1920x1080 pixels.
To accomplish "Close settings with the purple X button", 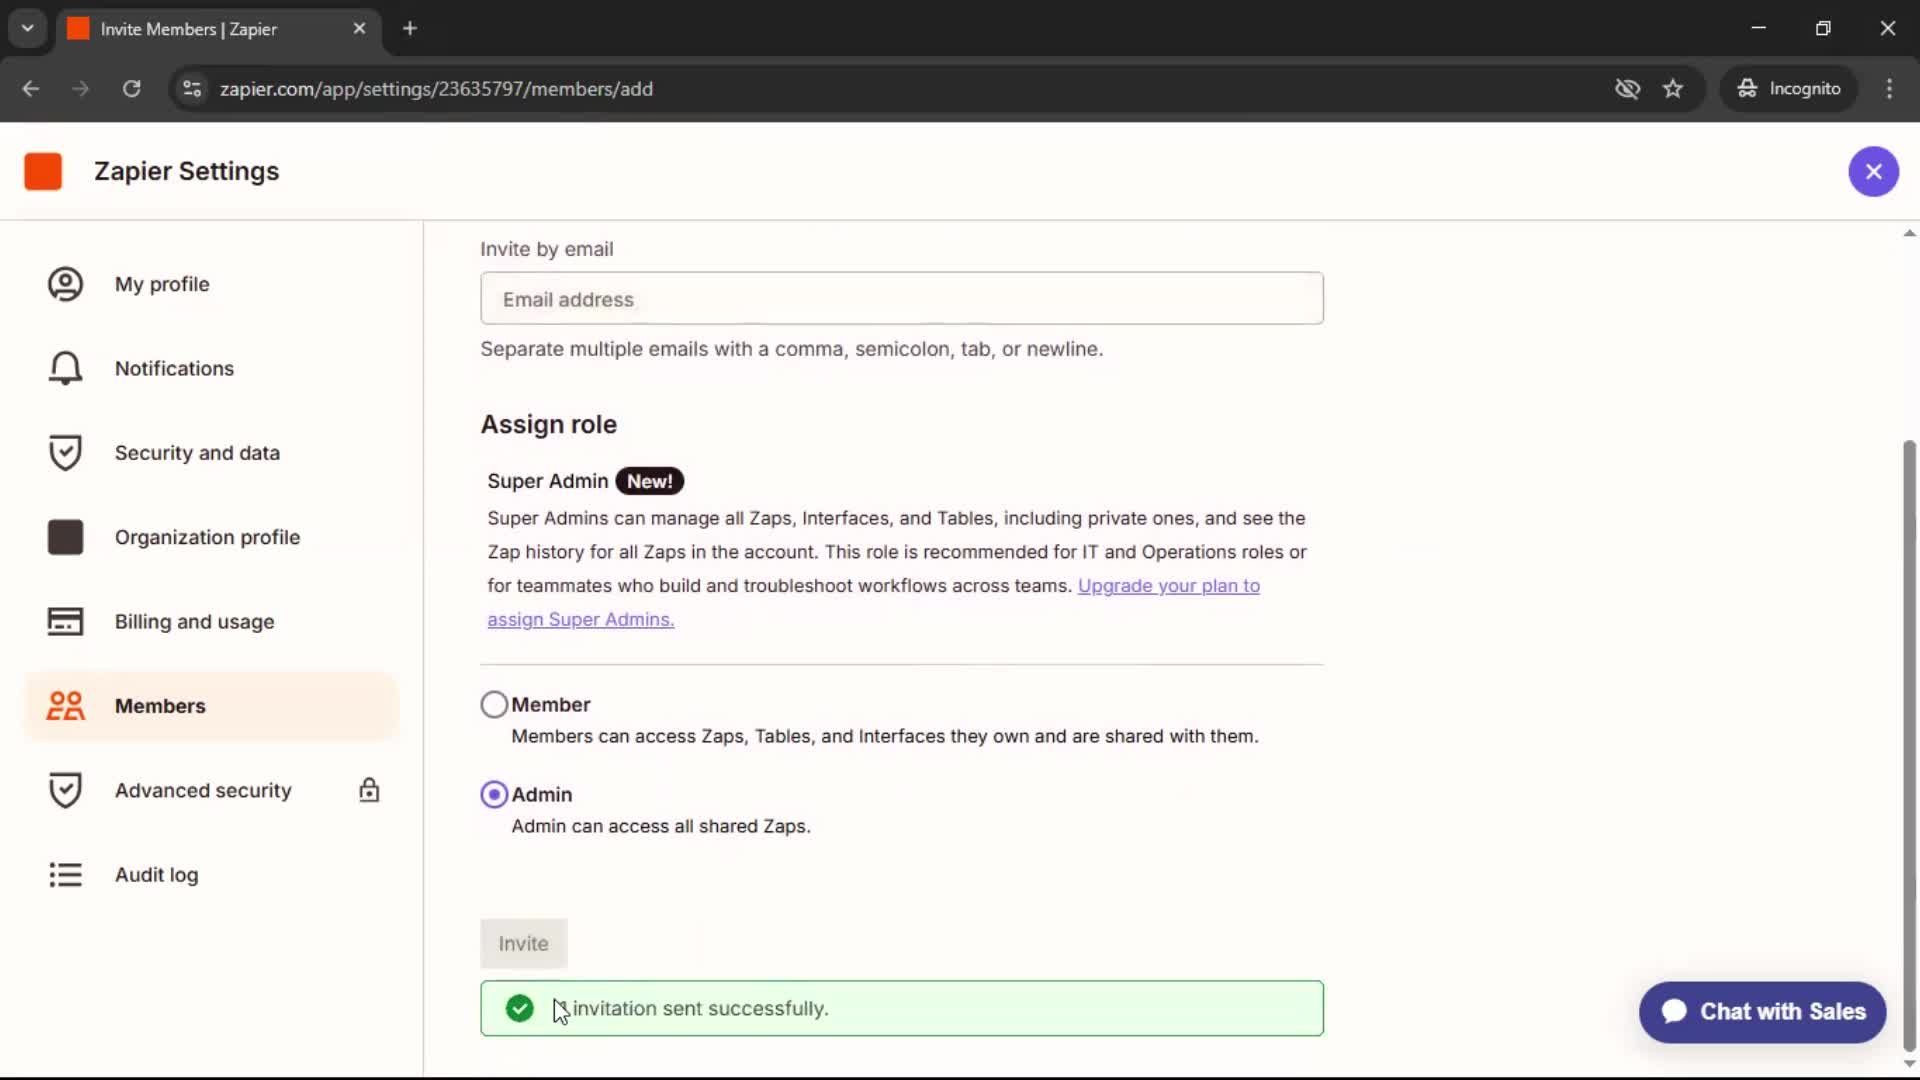I will (1873, 171).
